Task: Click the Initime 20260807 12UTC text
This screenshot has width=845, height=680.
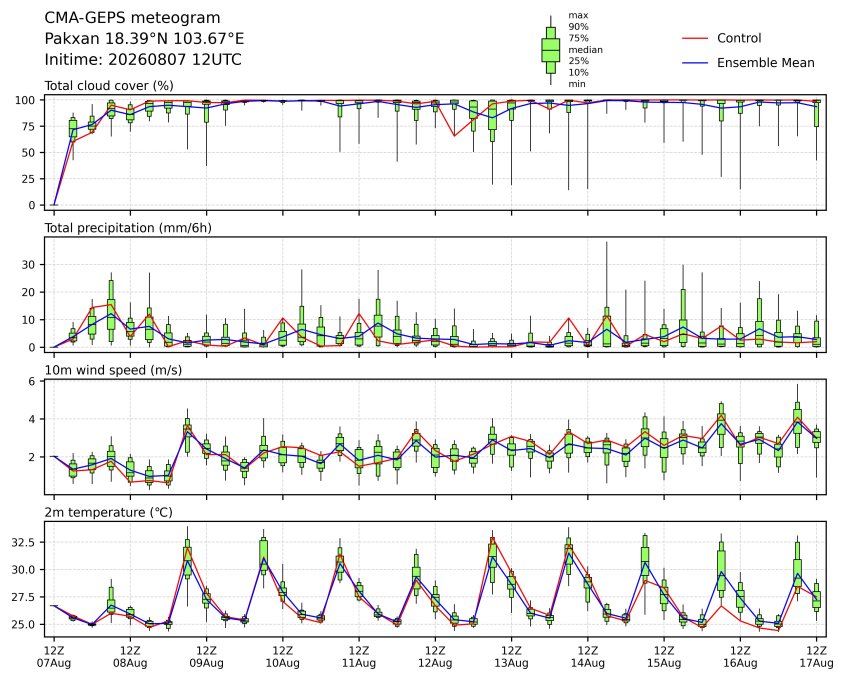Action: pyautogui.click(x=143, y=59)
